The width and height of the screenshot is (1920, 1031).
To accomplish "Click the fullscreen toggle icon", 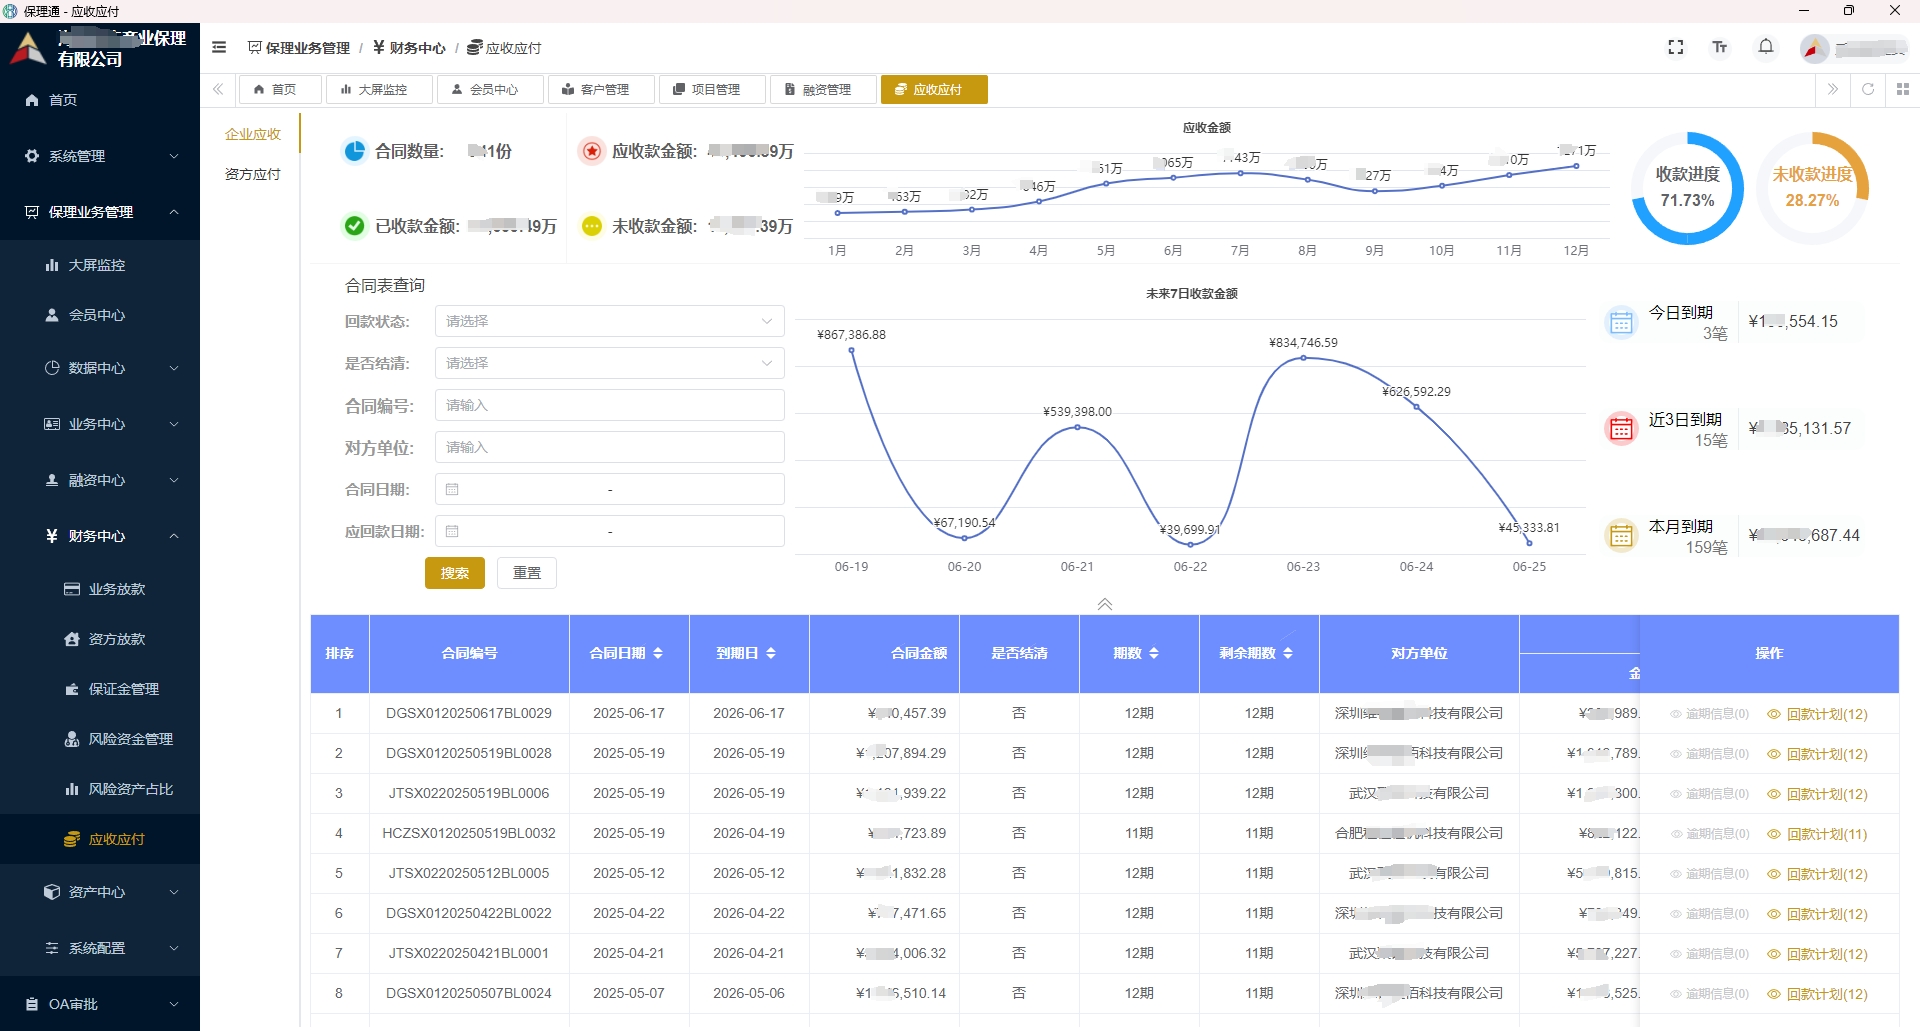I will coord(1676,47).
